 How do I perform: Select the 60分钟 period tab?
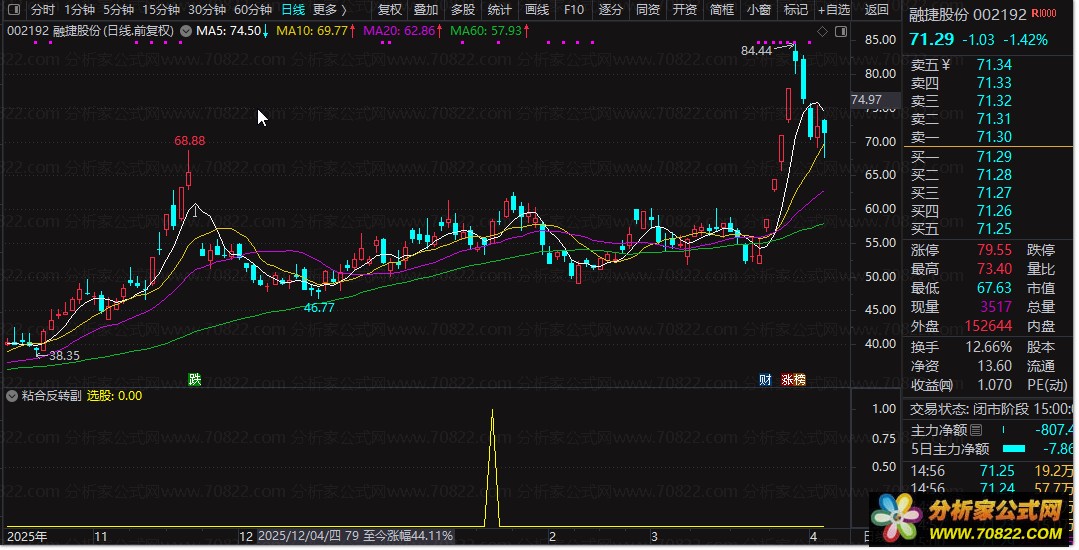point(253,10)
